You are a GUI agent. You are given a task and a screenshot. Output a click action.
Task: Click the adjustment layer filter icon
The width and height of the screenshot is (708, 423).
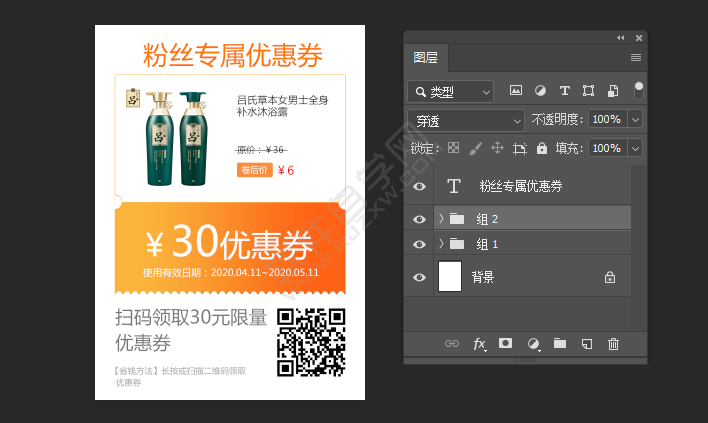coord(541,91)
